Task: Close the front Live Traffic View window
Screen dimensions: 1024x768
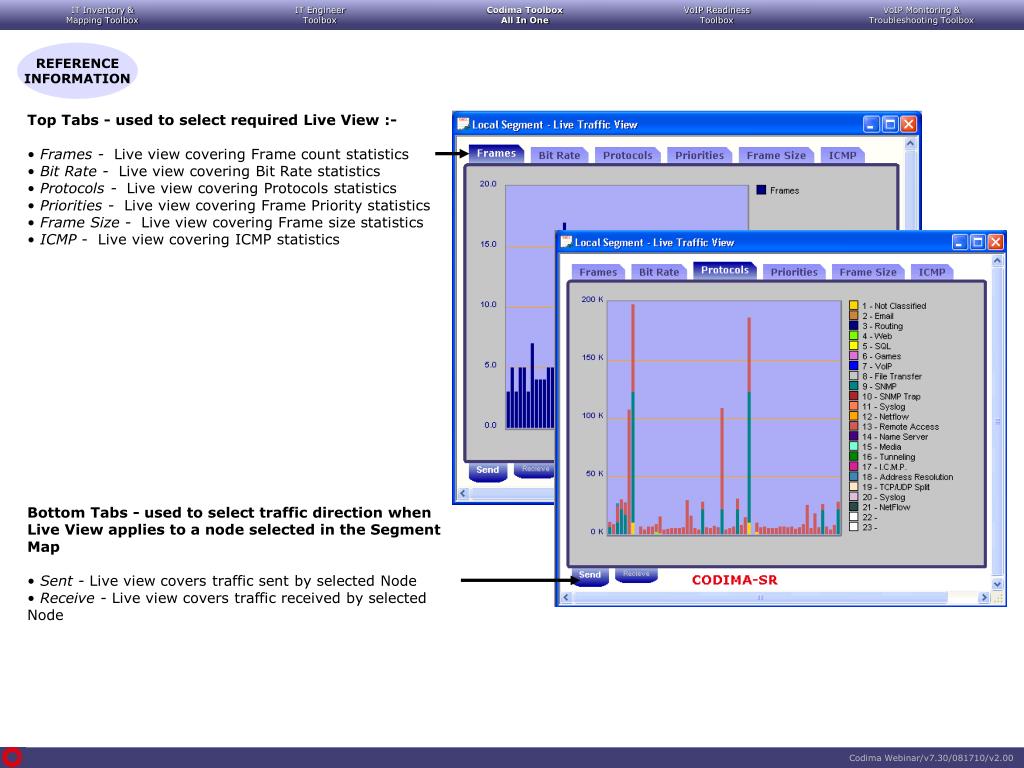Action: point(995,242)
